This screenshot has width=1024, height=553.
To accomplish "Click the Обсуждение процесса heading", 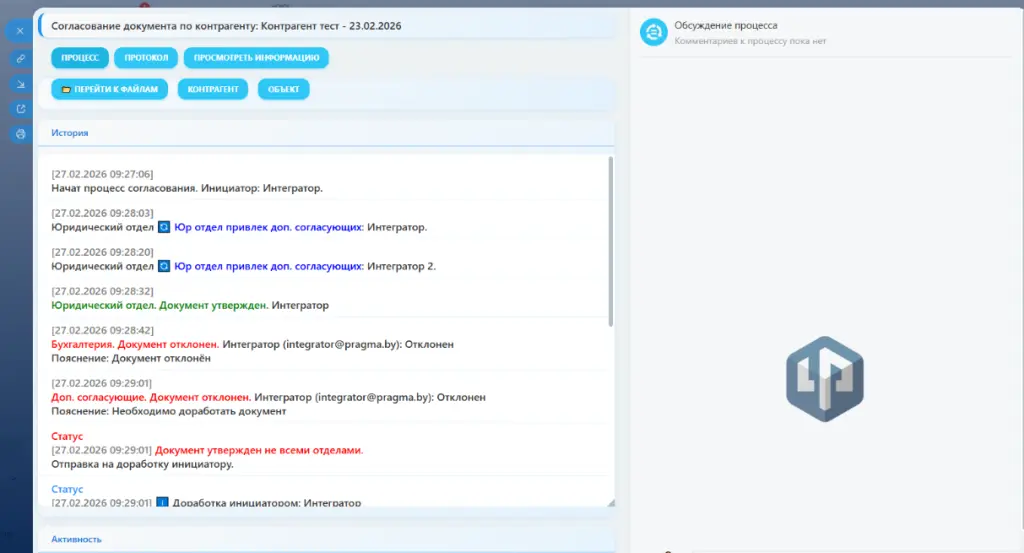I will pyautogui.click(x=725, y=25).
